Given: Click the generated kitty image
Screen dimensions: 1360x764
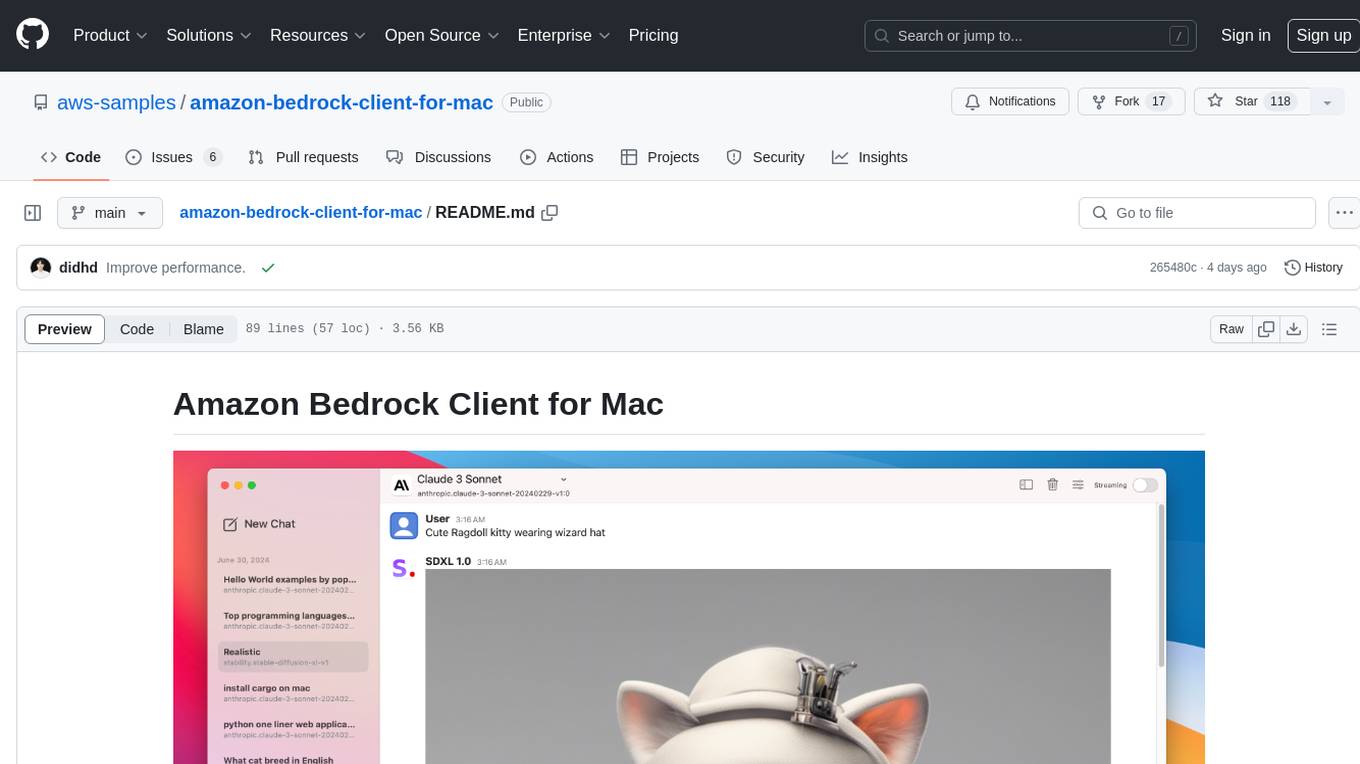Looking at the screenshot, I should [768, 666].
